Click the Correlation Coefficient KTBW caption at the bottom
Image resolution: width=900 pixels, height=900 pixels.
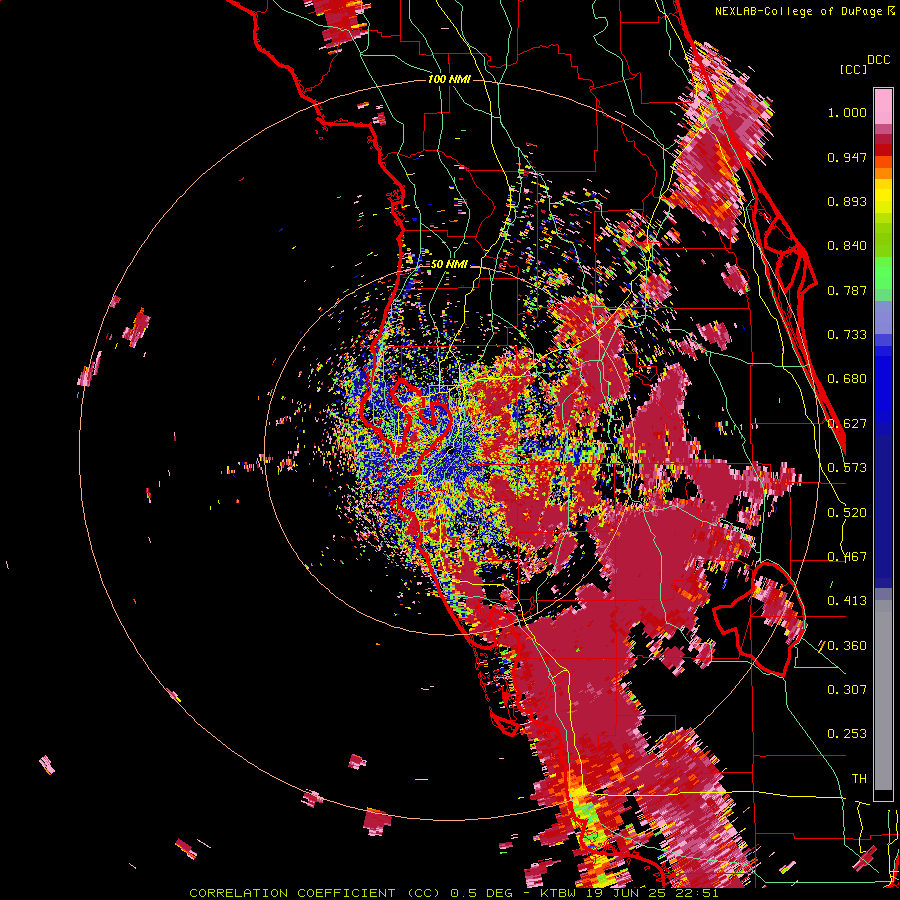(453, 893)
